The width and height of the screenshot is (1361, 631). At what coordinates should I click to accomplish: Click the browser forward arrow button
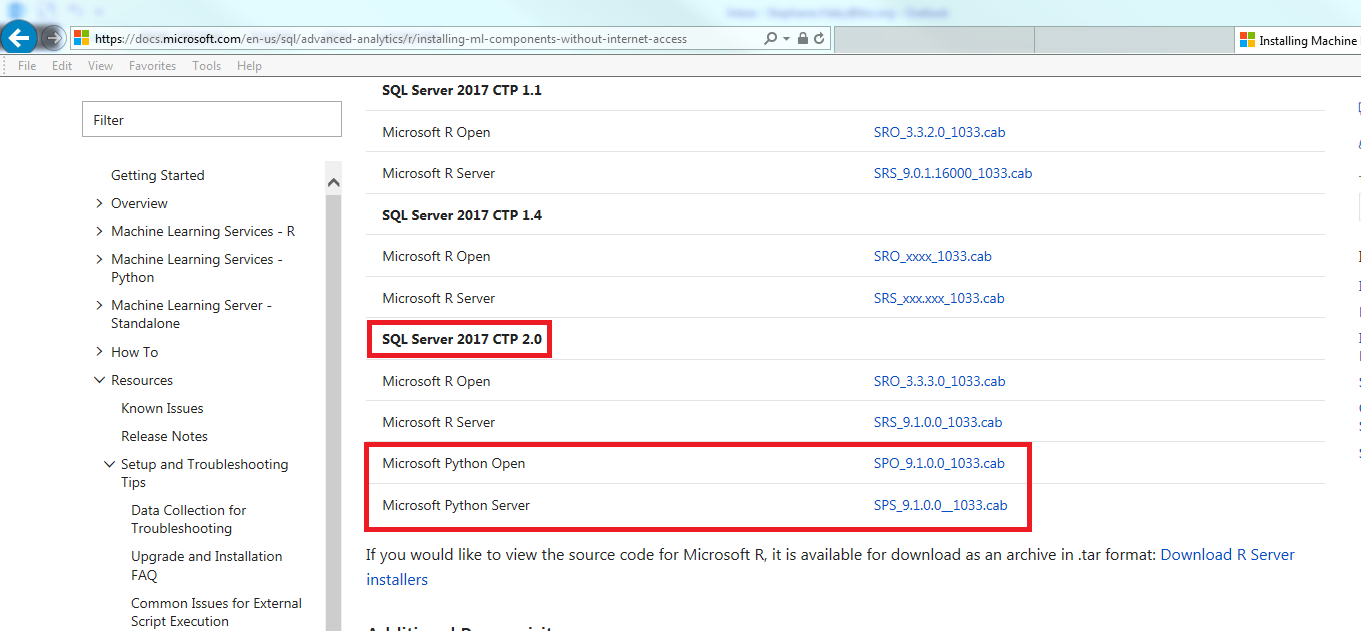[x=53, y=39]
